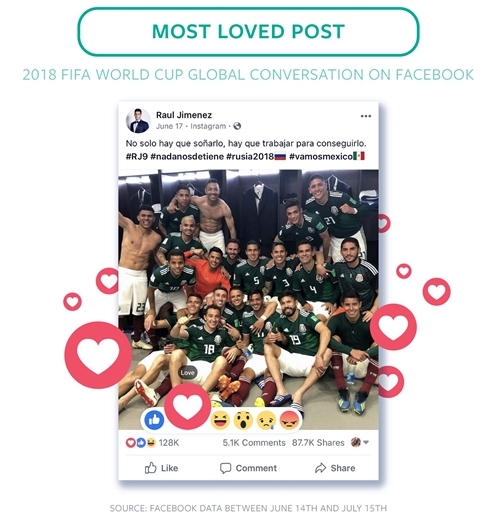View the 5.1K Comments

254,443
